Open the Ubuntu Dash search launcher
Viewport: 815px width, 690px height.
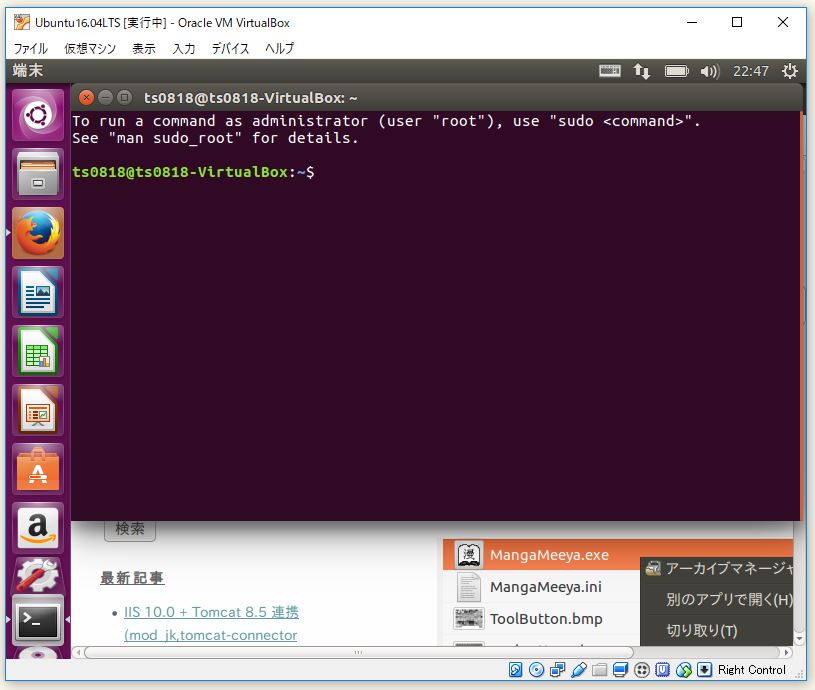(38, 115)
